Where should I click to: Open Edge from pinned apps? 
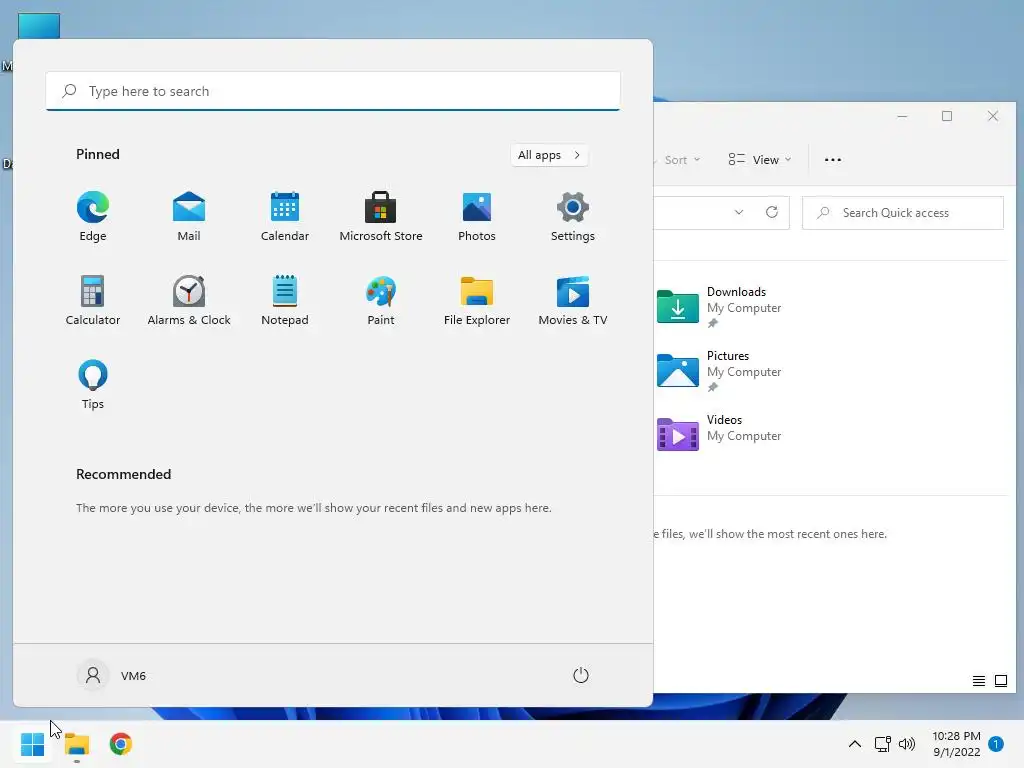click(93, 216)
